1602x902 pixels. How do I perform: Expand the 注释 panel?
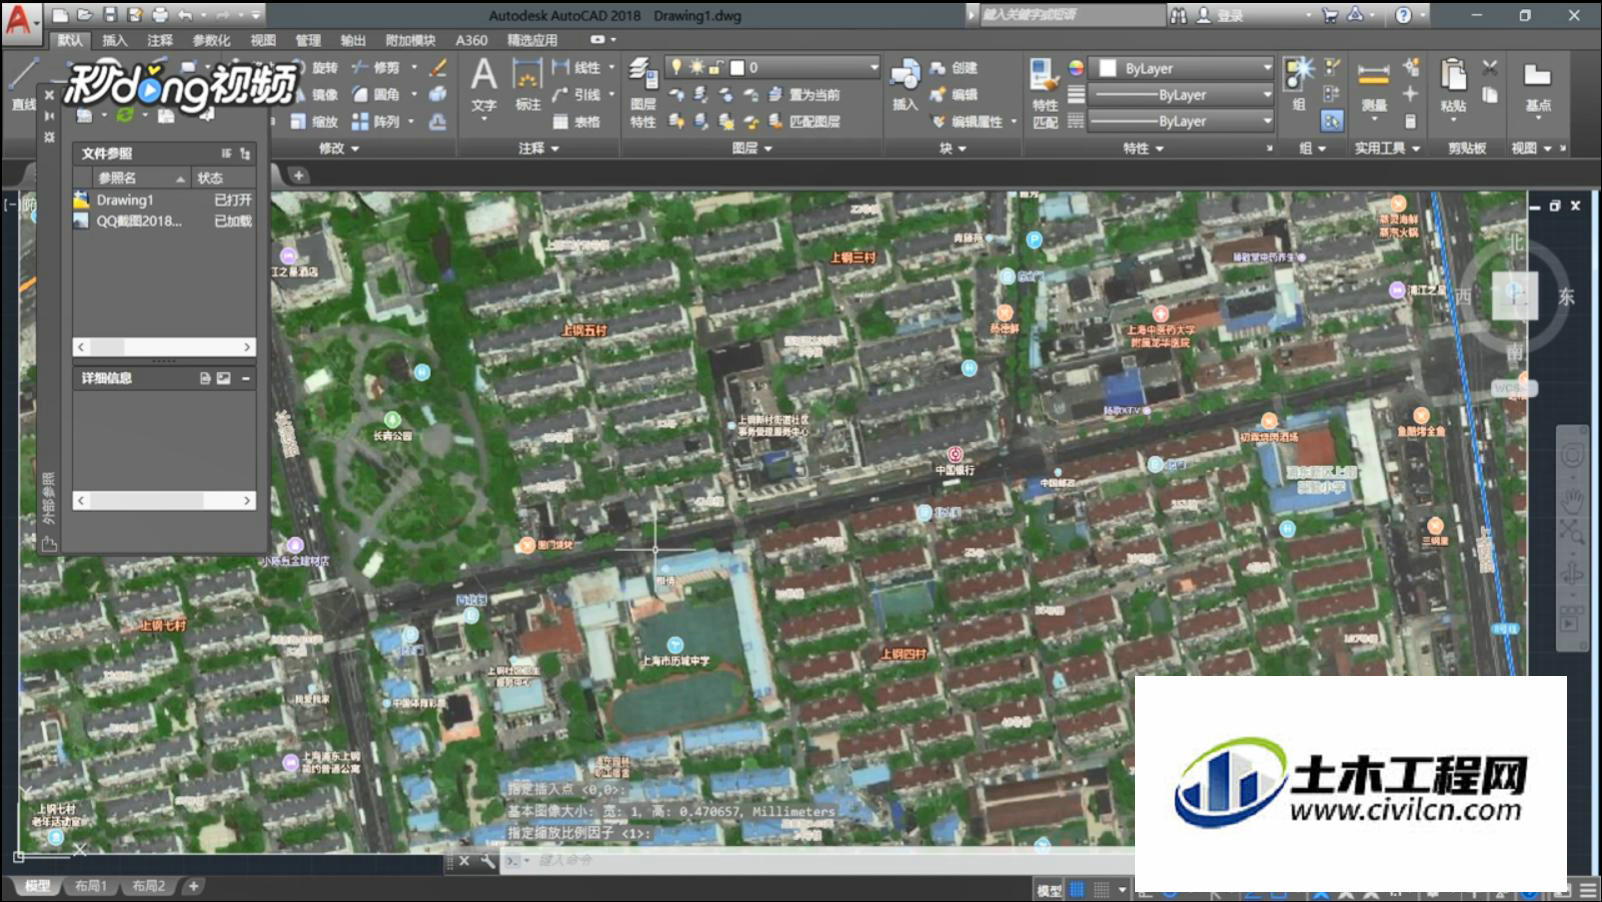point(539,148)
